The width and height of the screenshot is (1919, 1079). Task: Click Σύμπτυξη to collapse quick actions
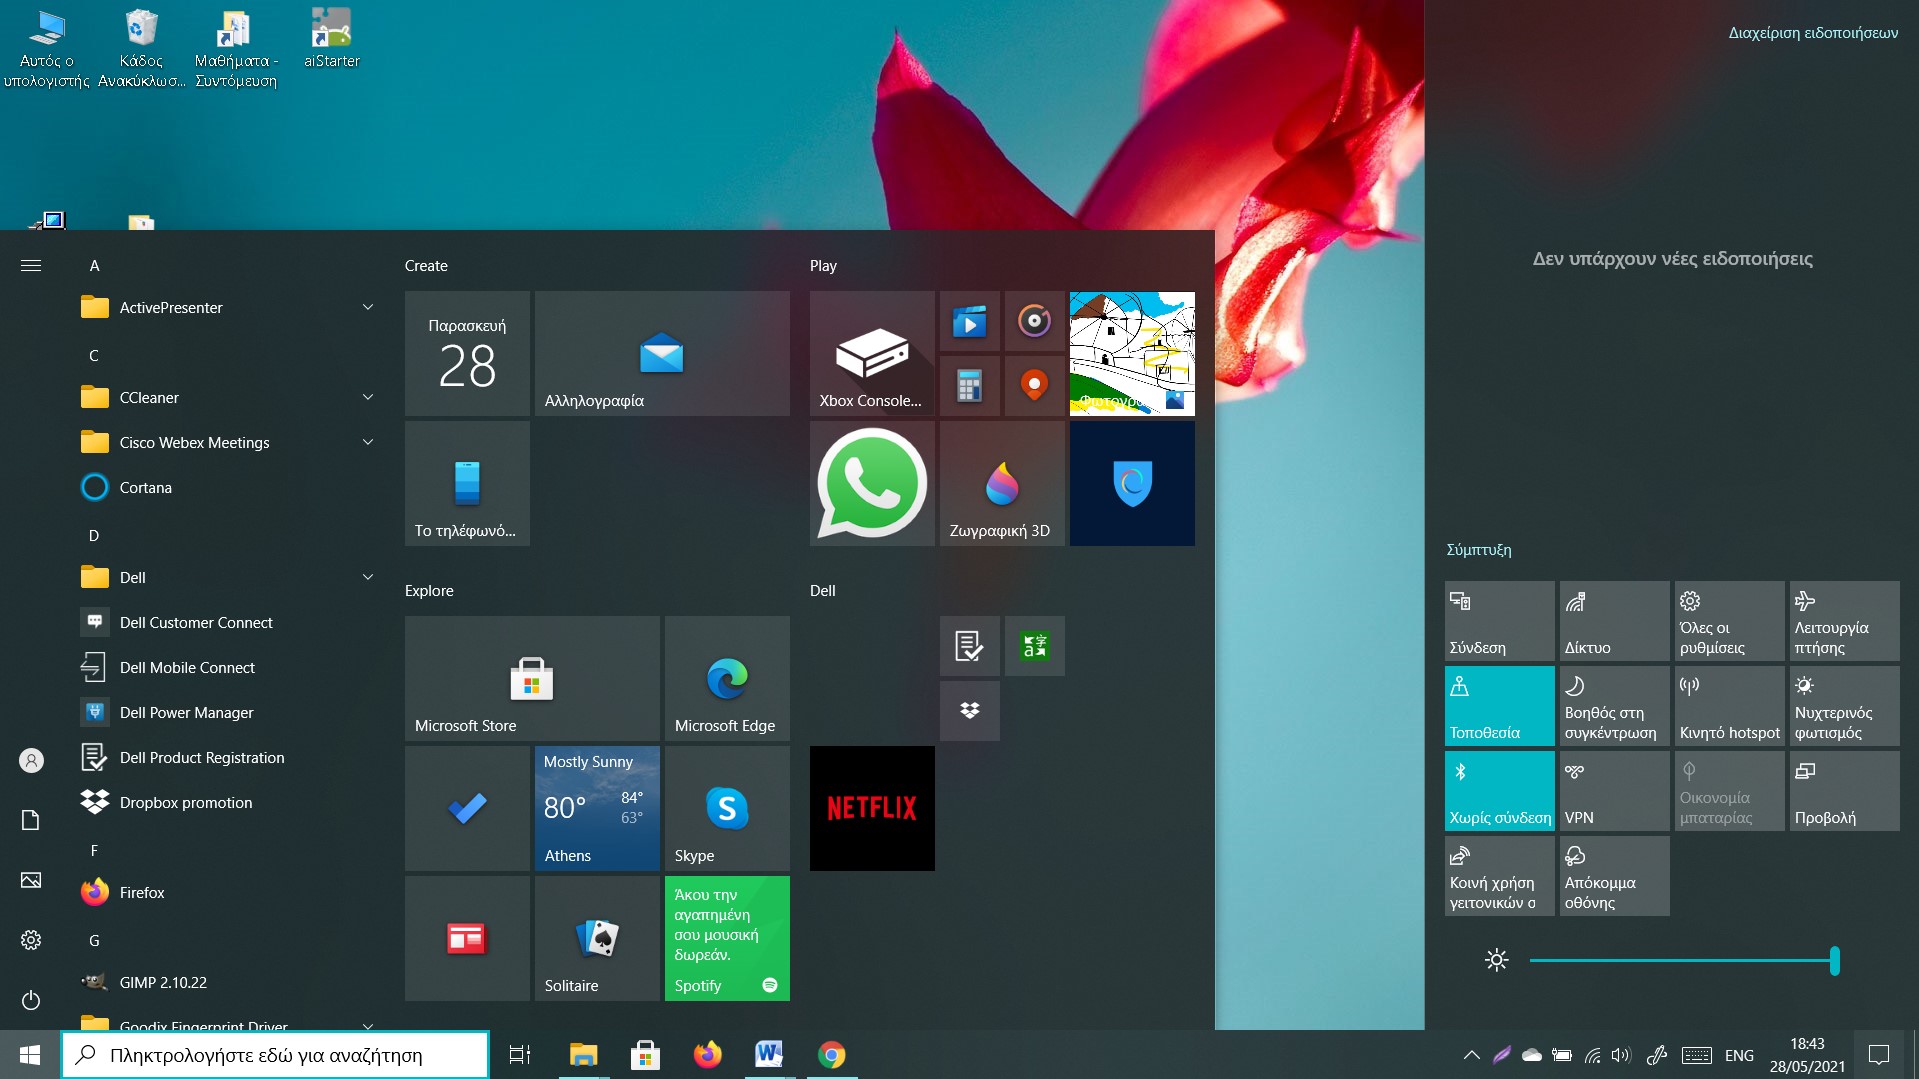pos(1478,550)
